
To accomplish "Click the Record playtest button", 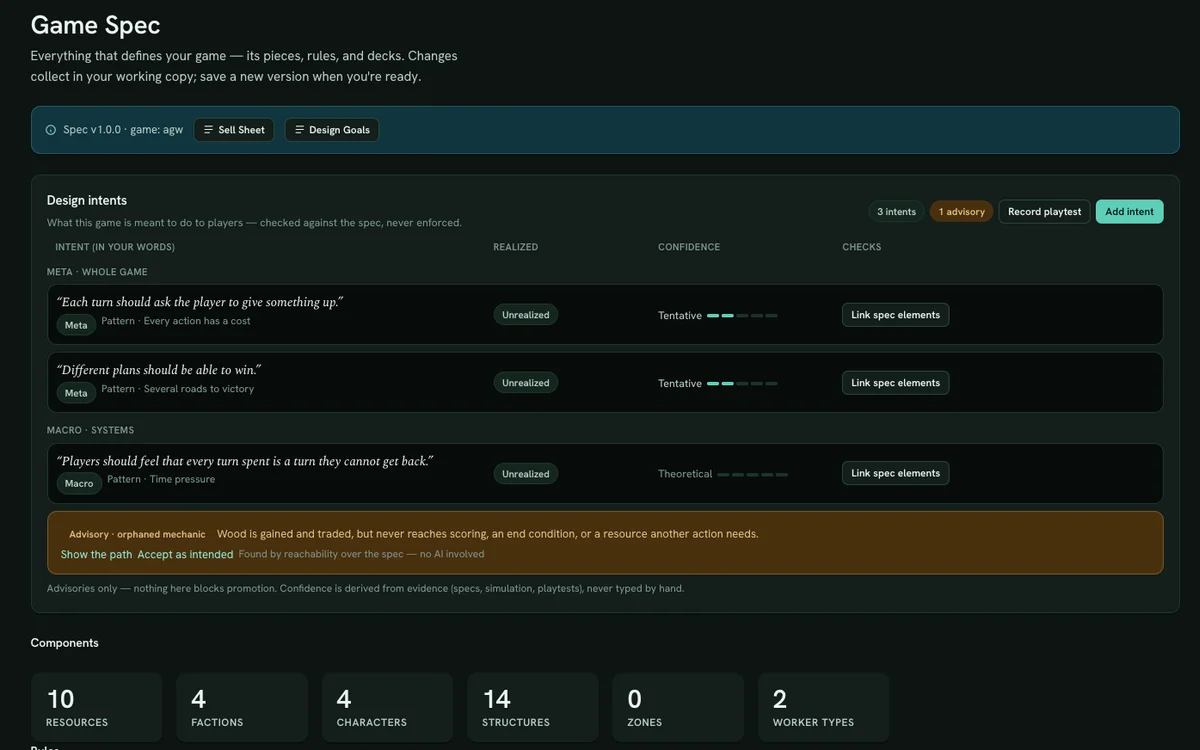I will click(x=1044, y=212).
